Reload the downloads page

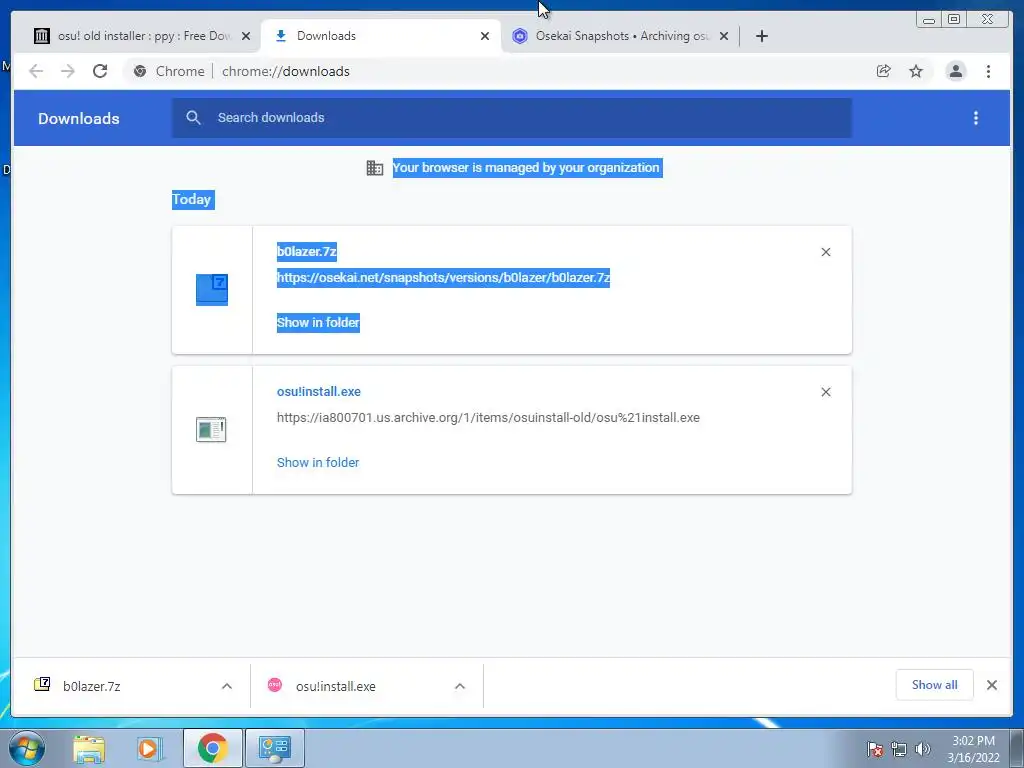(x=100, y=71)
